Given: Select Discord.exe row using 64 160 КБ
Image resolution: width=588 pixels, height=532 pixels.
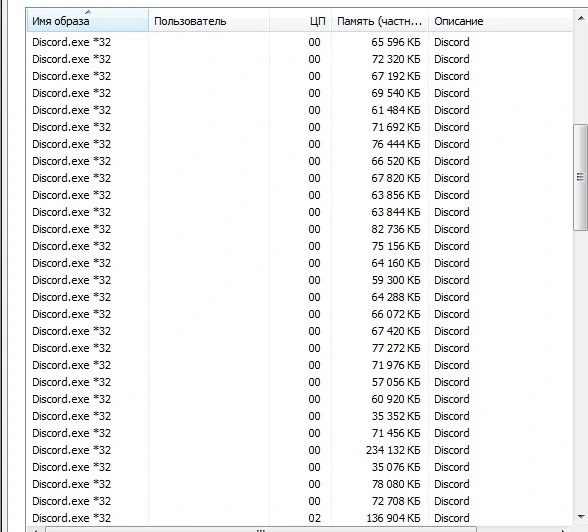Looking at the screenshot, I should coord(299,263).
